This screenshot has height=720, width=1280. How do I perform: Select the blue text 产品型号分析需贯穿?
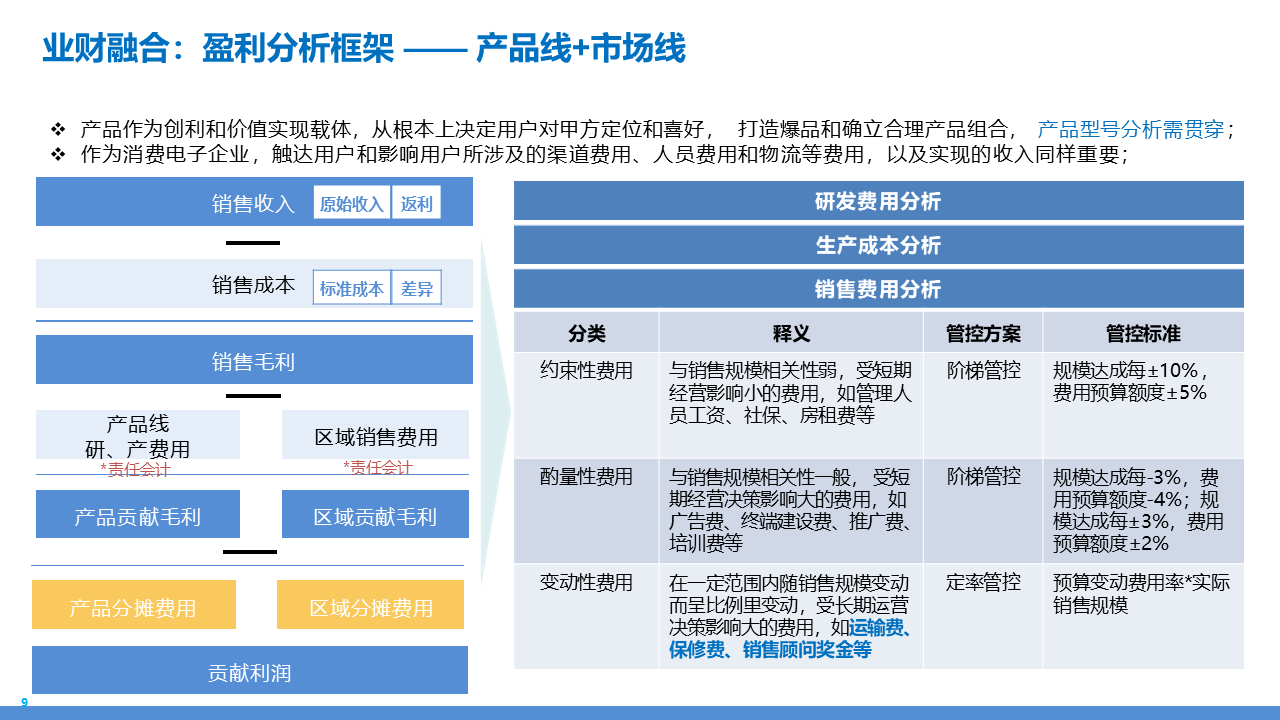tap(1130, 129)
